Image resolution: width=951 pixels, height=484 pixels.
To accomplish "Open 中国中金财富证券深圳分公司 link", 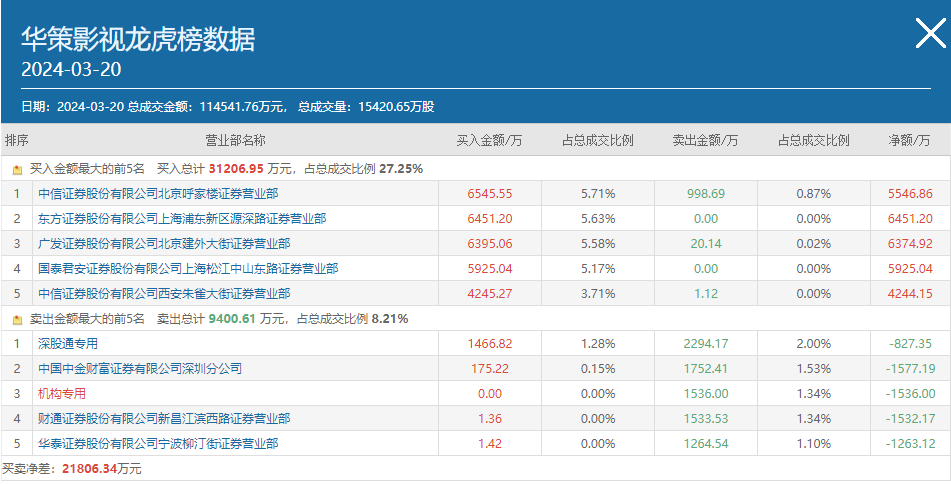I will click(139, 369).
